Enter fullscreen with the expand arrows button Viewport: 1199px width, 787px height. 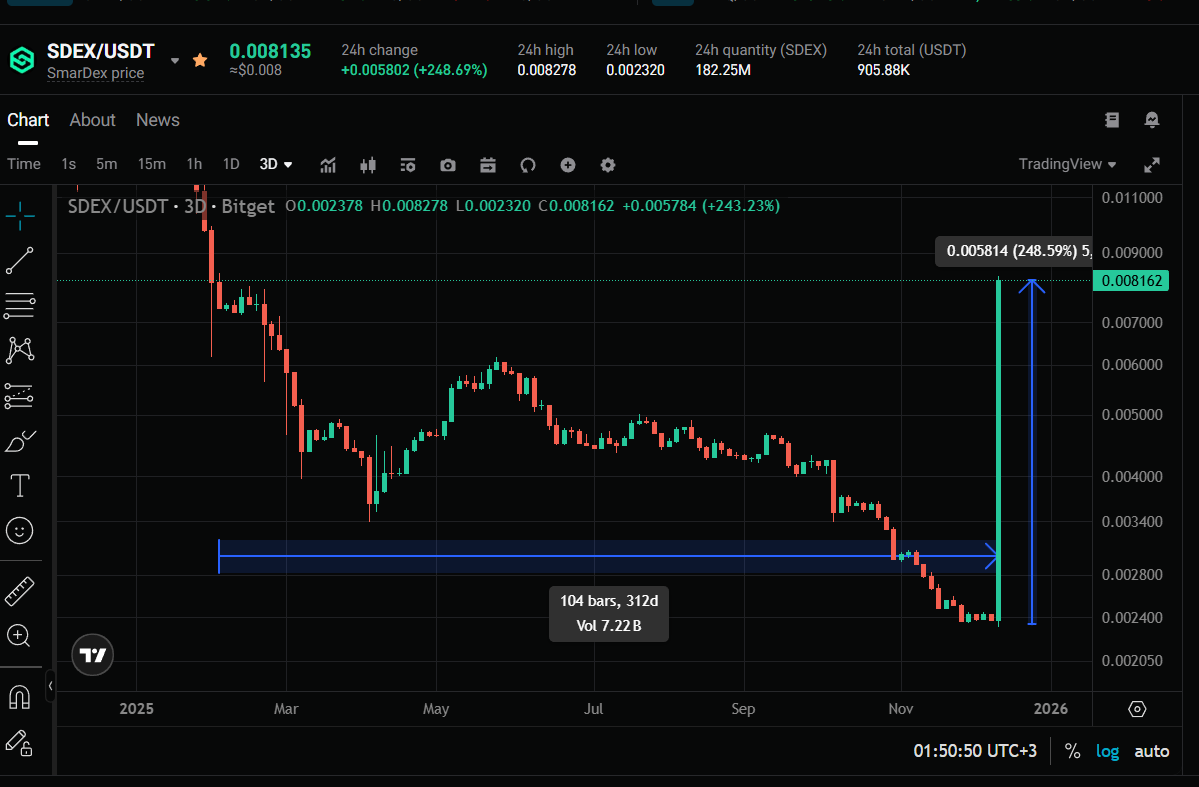click(x=1152, y=164)
